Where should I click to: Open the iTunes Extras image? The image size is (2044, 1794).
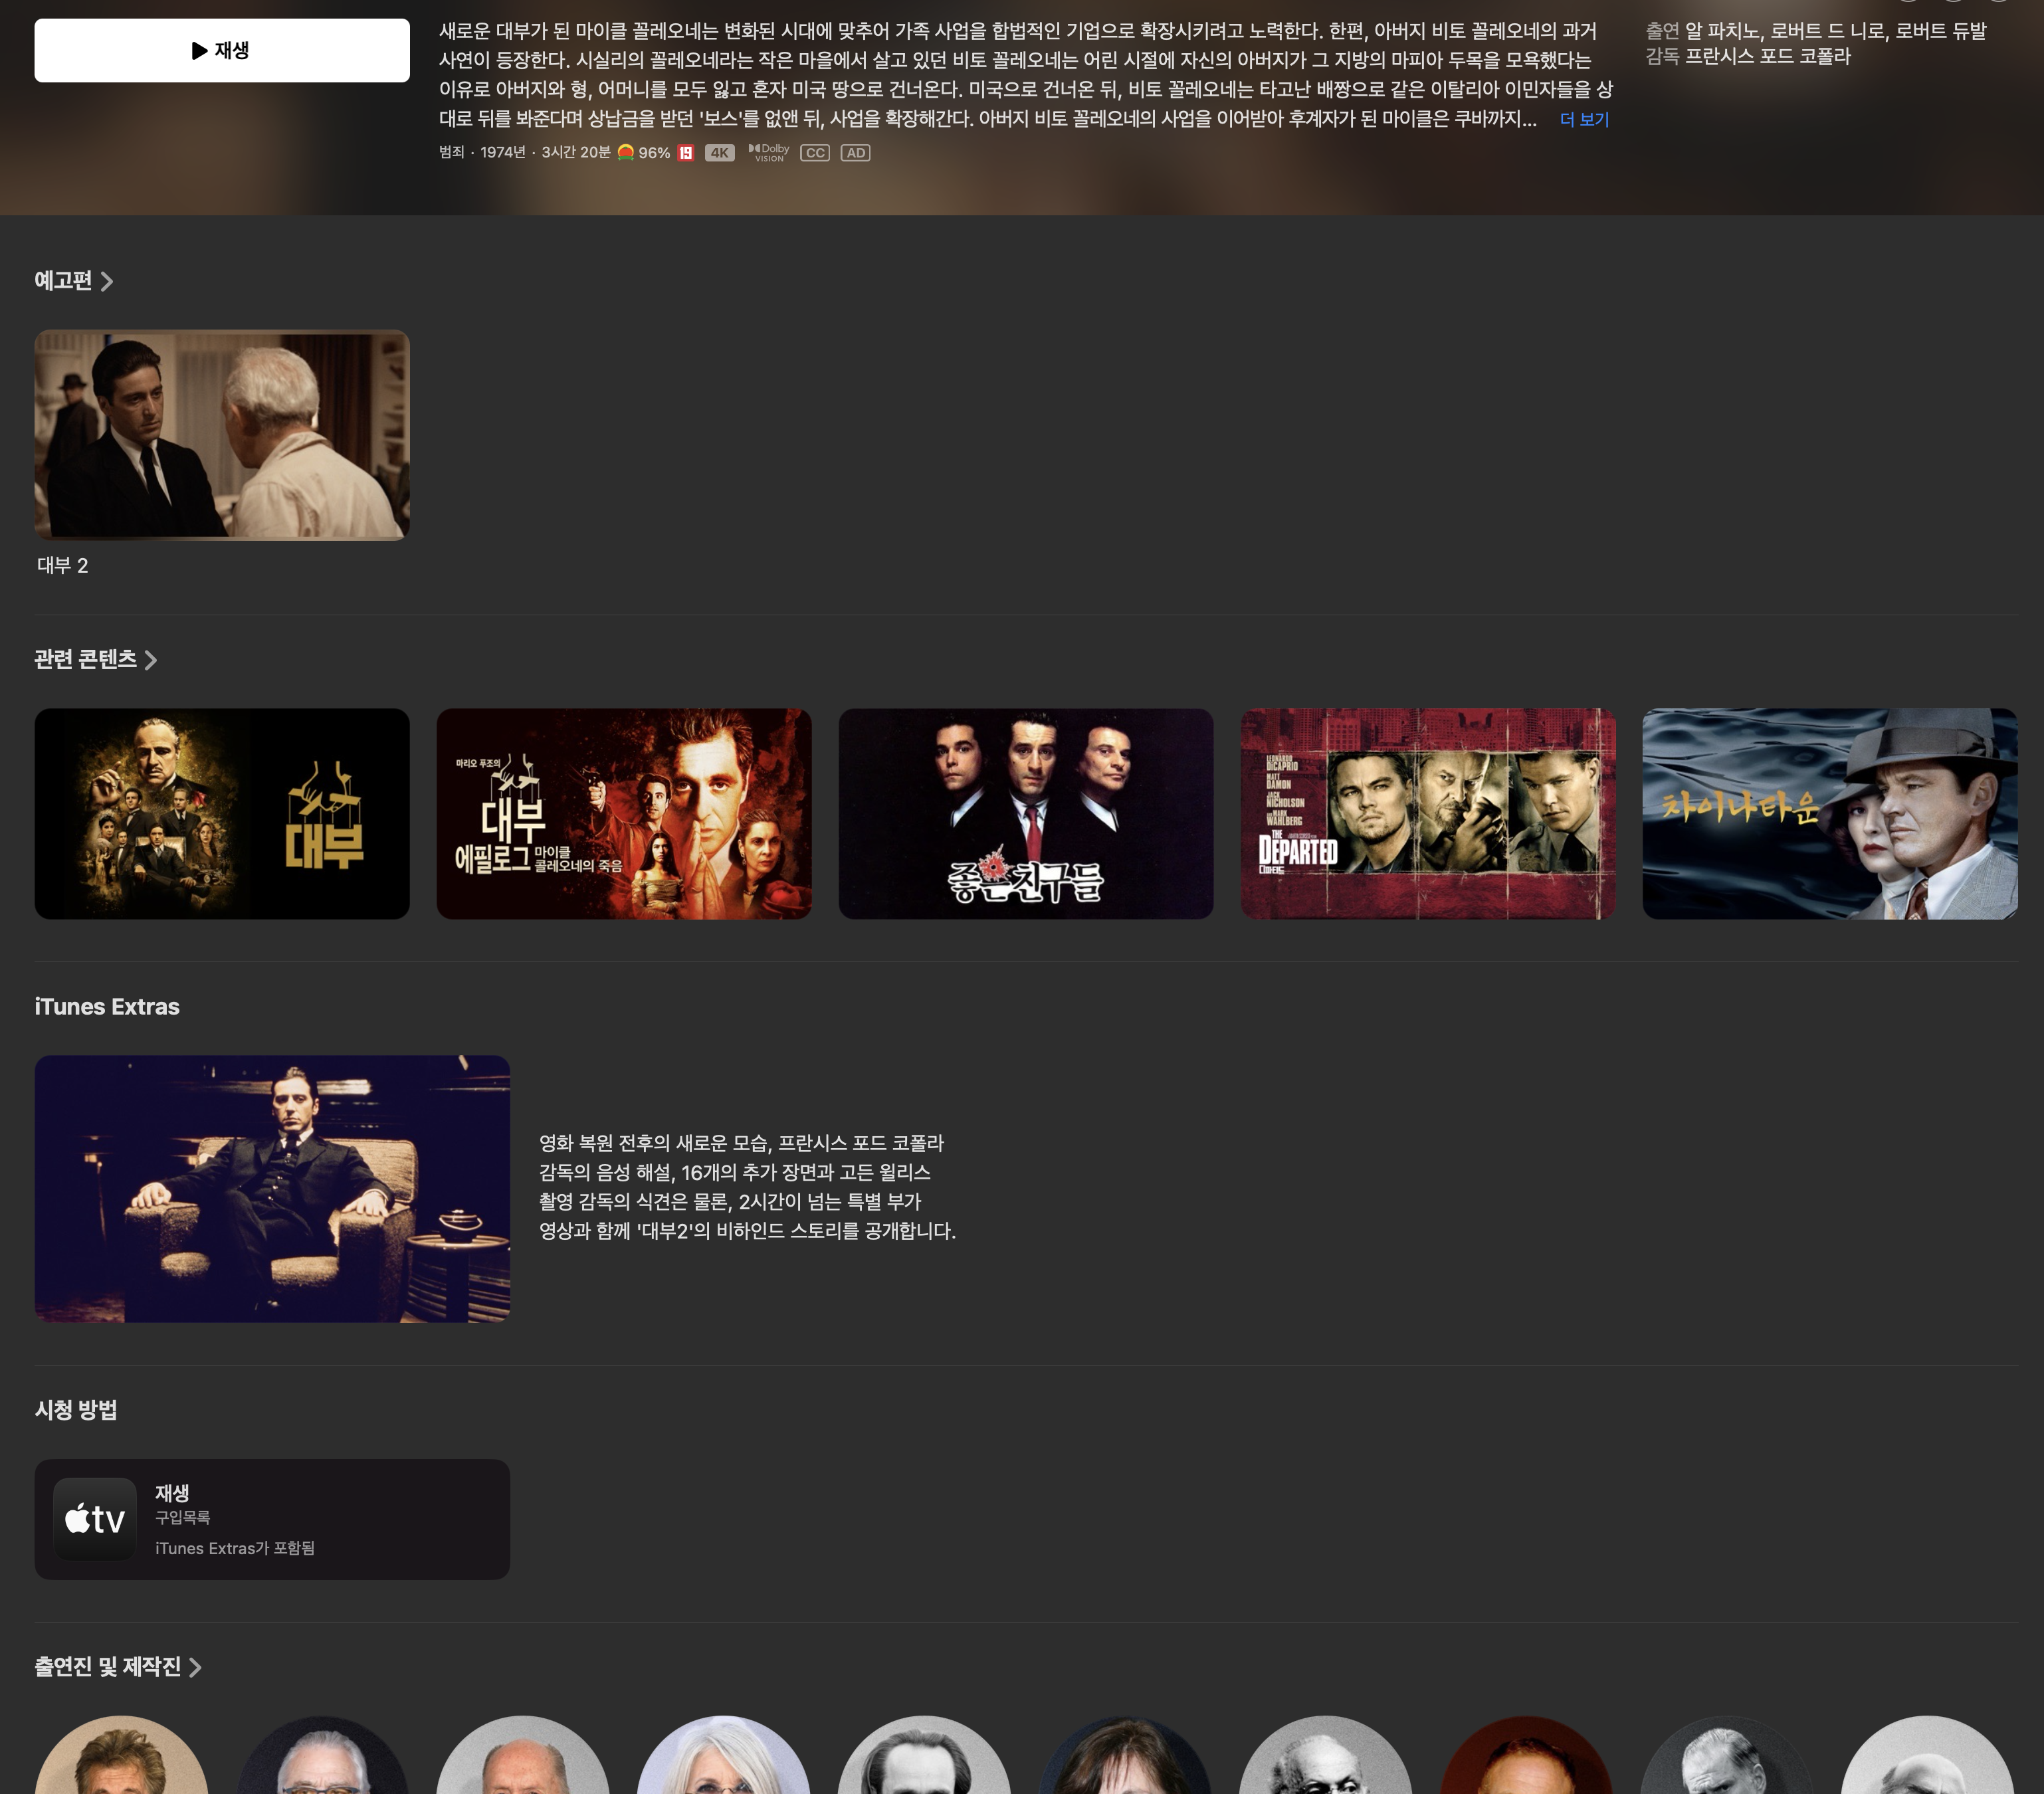(272, 1189)
